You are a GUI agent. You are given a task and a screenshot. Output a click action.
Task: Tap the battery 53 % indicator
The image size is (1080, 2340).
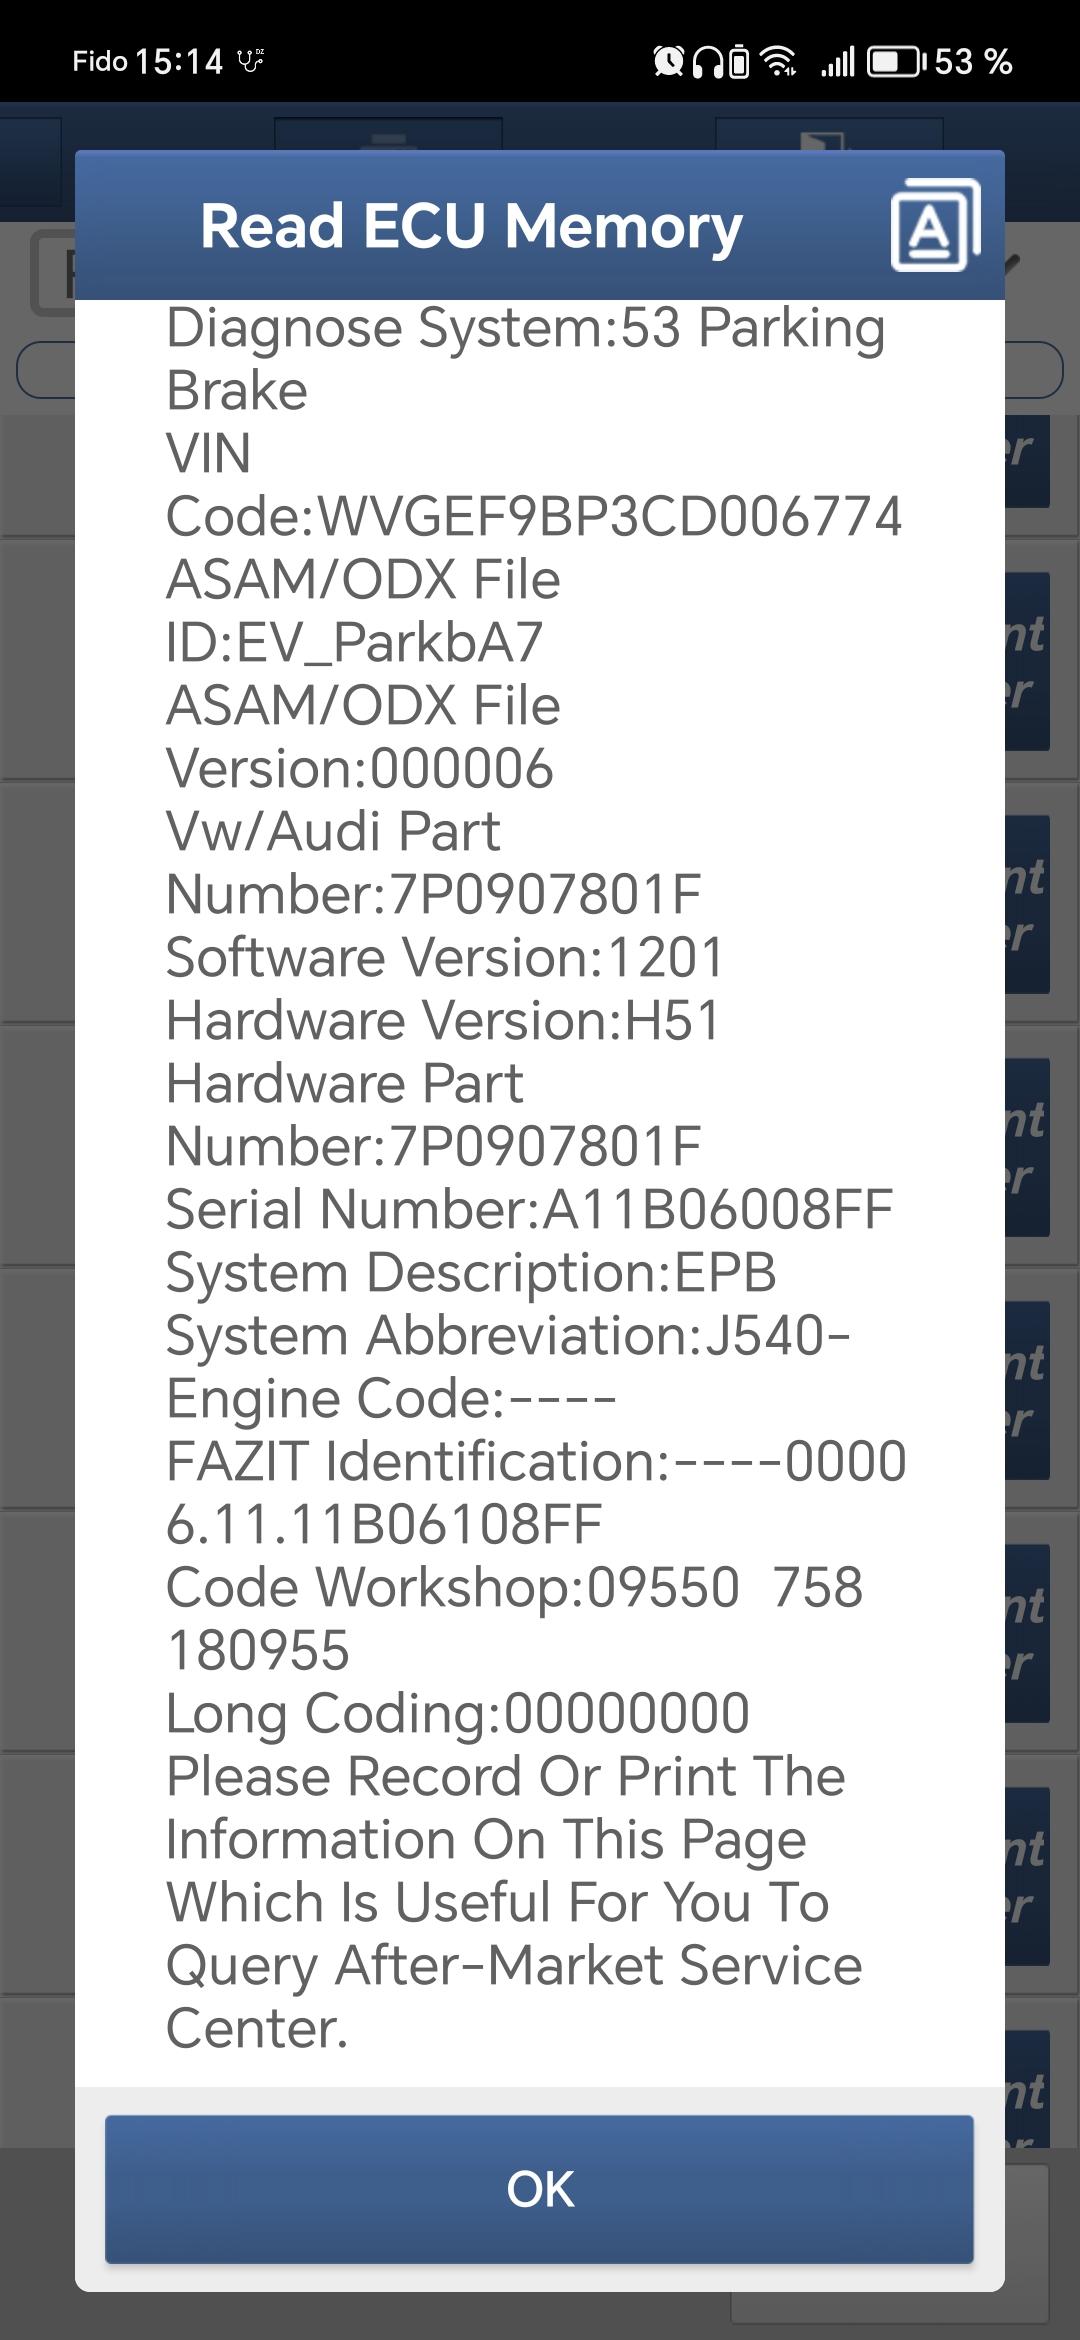tap(940, 62)
